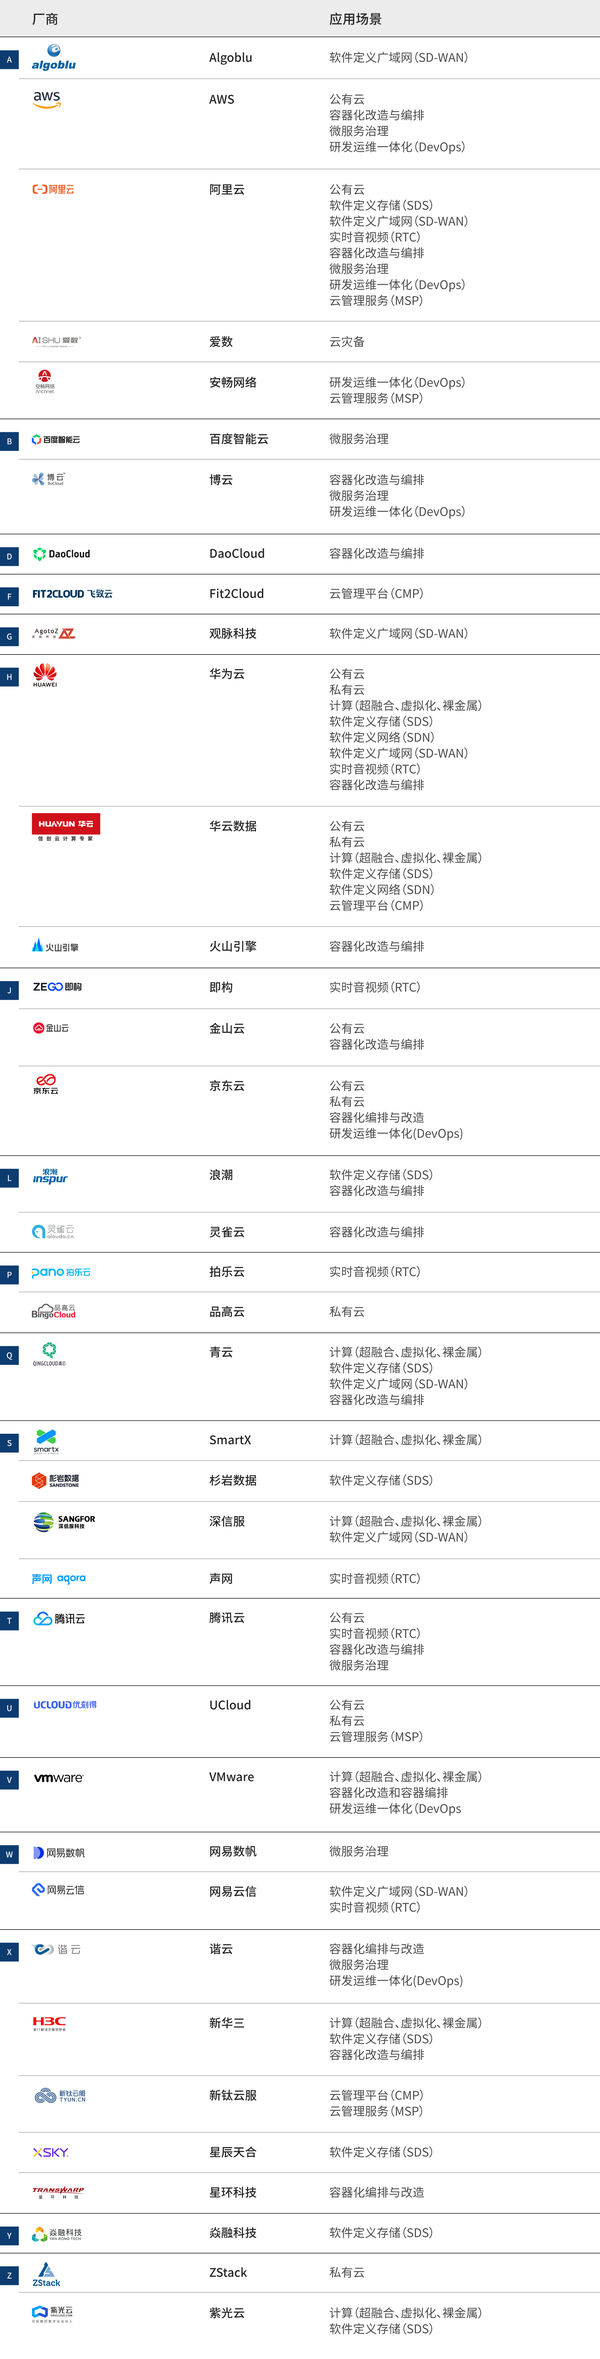Click the DaoCloud logo

tap(61, 554)
